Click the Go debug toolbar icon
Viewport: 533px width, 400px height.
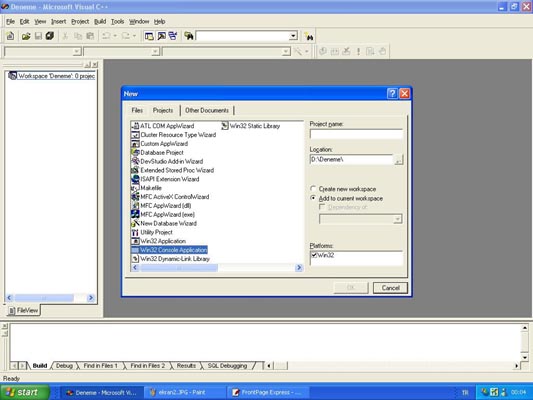(x=370, y=51)
